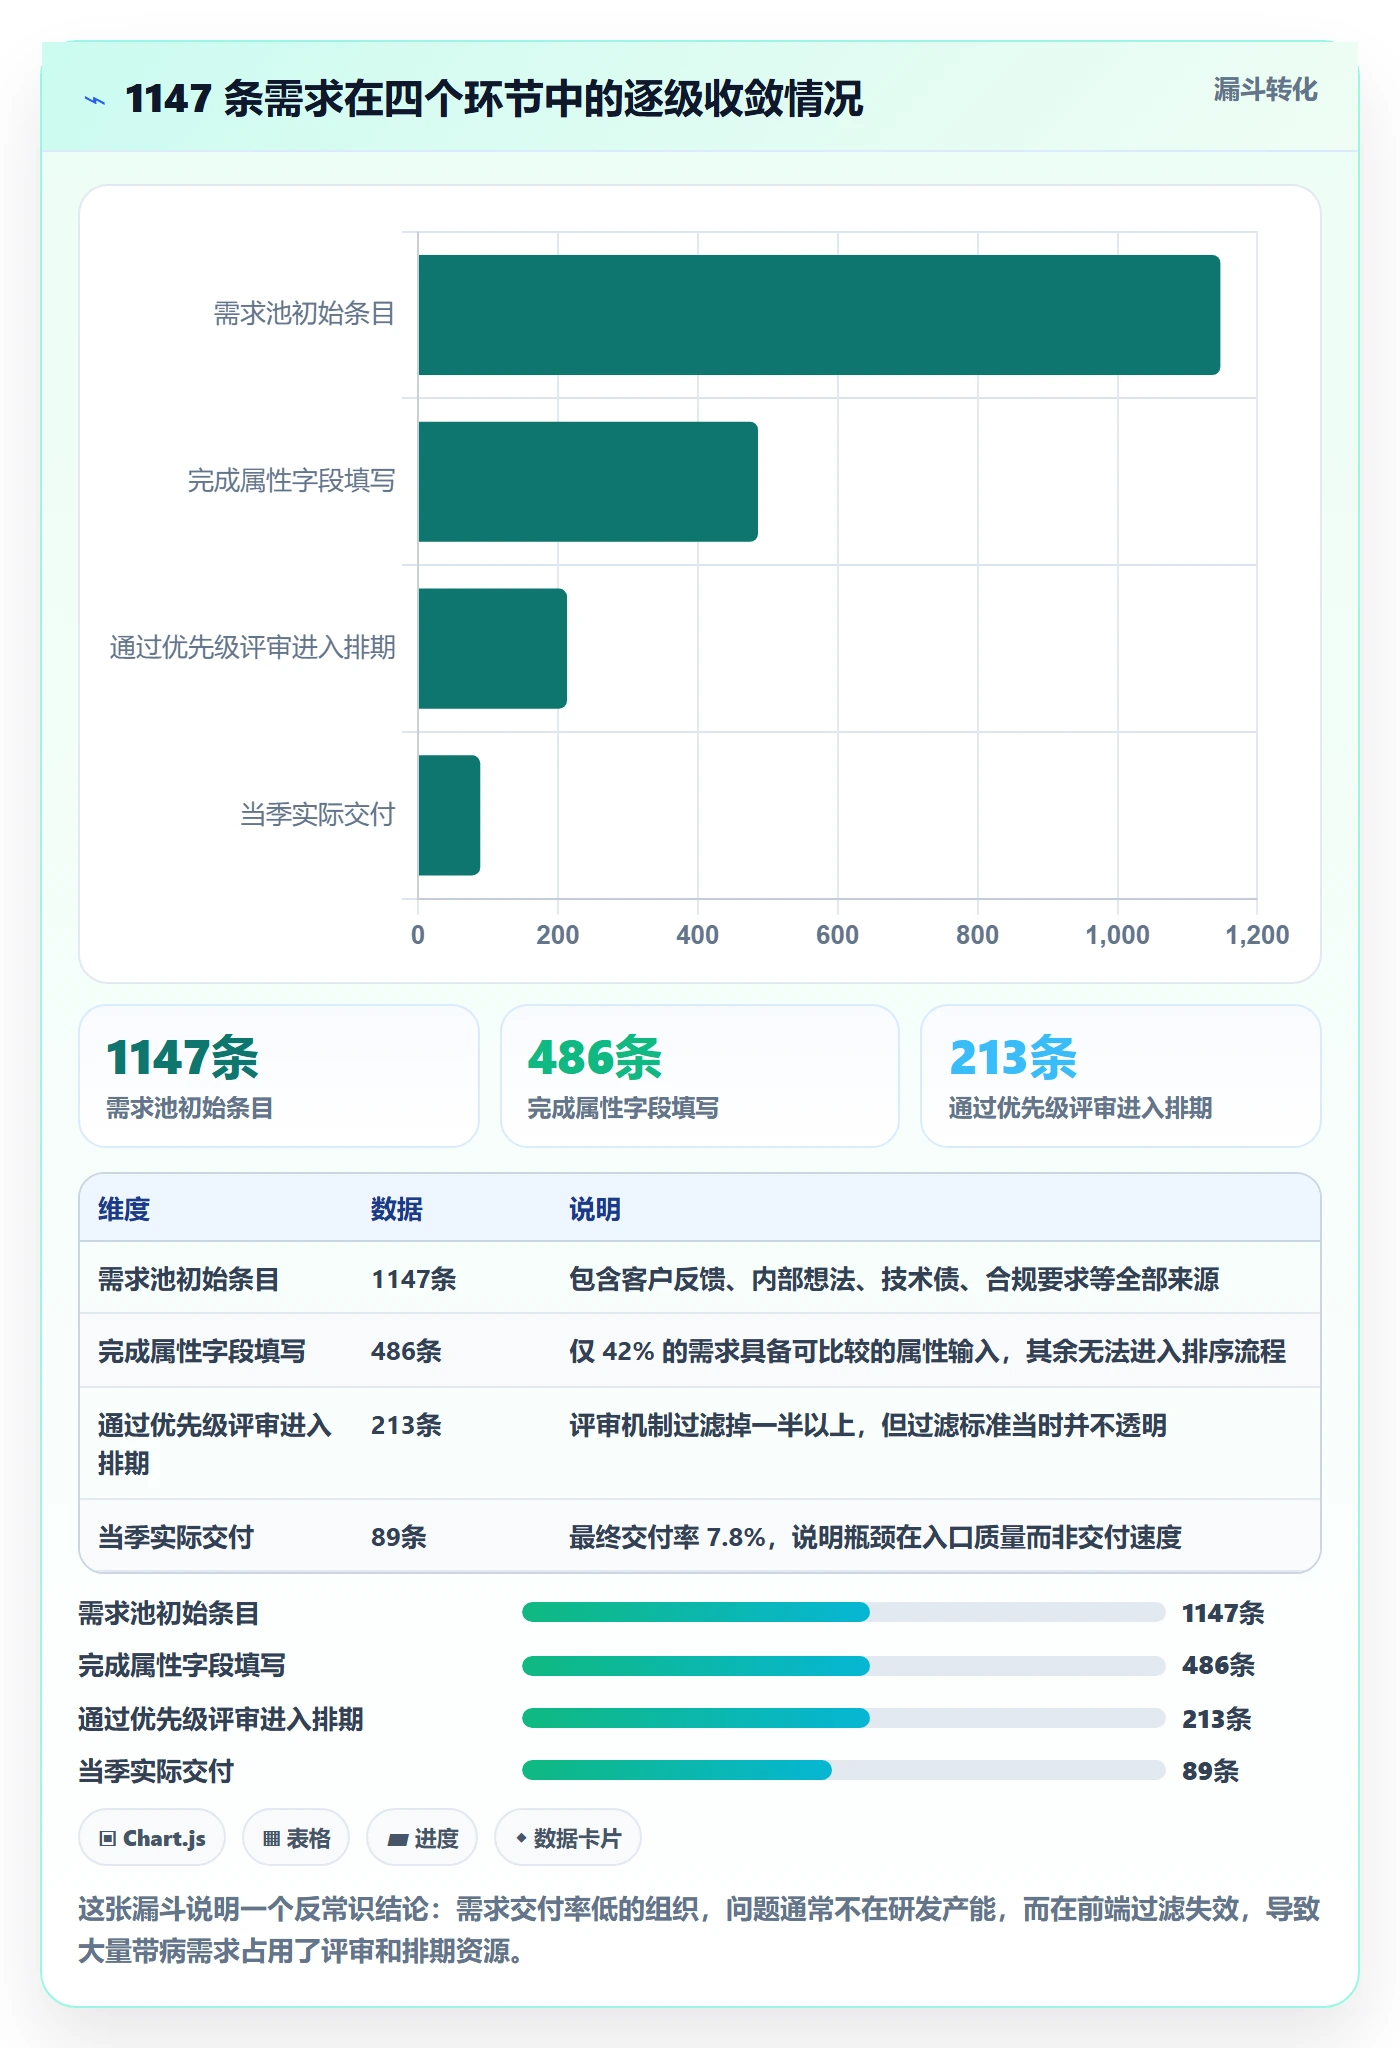Click description starting 包含客户反馈
This screenshot has width=1400, height=2048.
(894, 1279)
